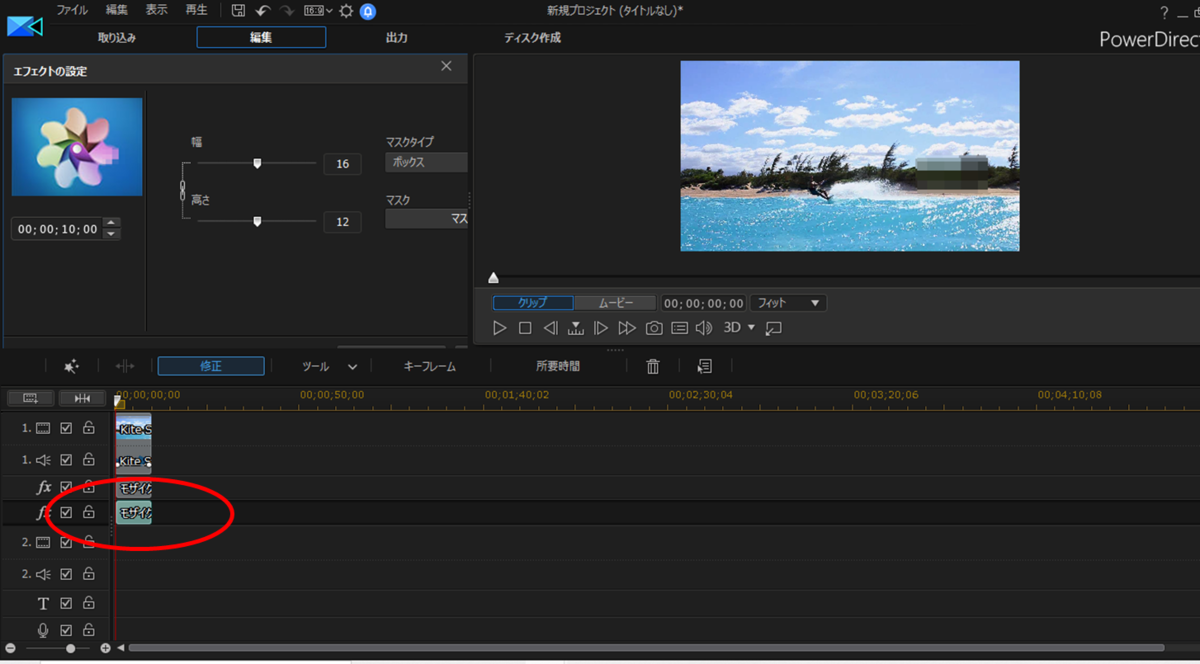The width and height of the screenshot is (1200, 664).
Task: Open the フィット zoom dropdown
Action: click(788, 303)
